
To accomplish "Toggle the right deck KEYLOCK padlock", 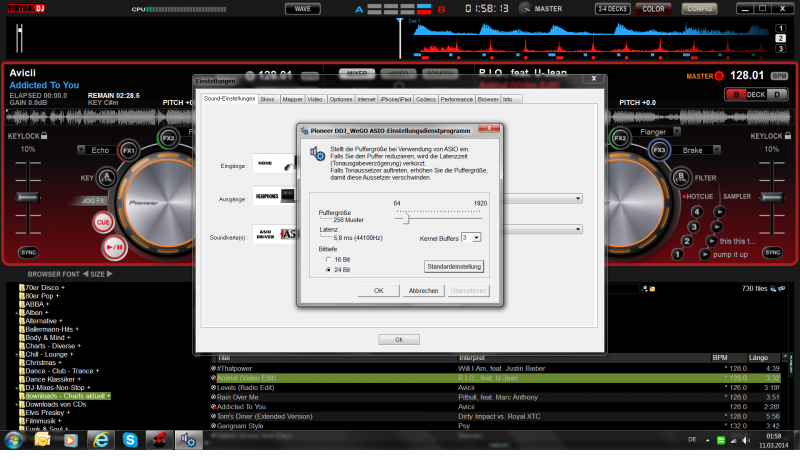I will (x=788, y=136).
